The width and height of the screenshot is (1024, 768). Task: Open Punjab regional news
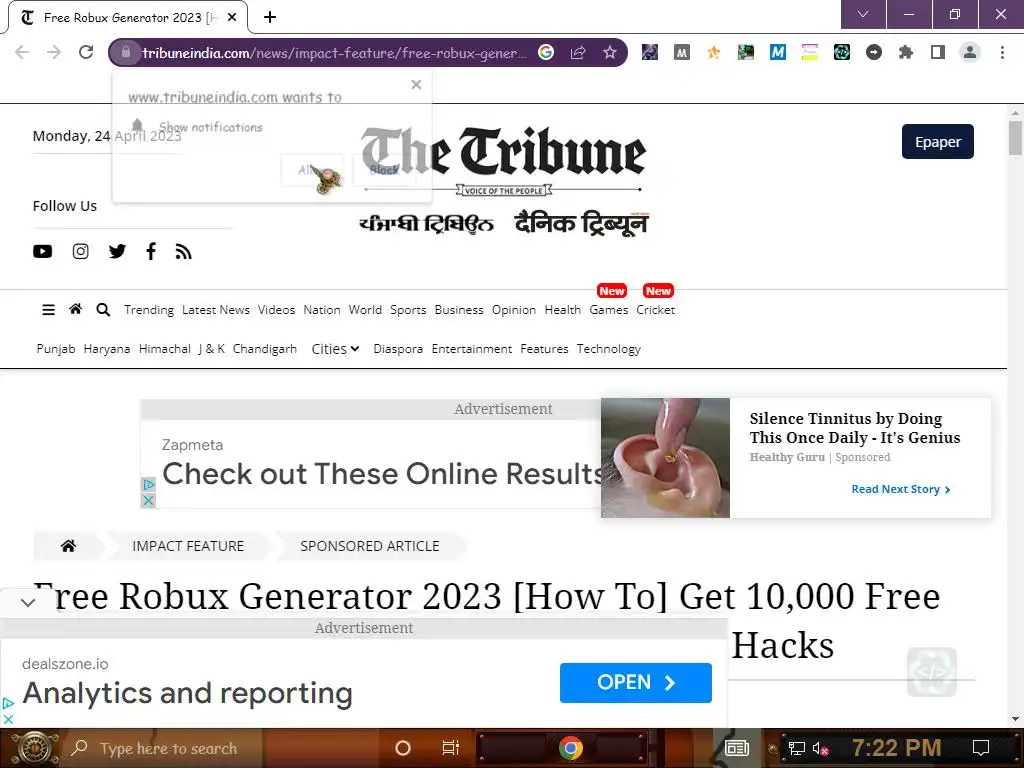click(56, 349)
